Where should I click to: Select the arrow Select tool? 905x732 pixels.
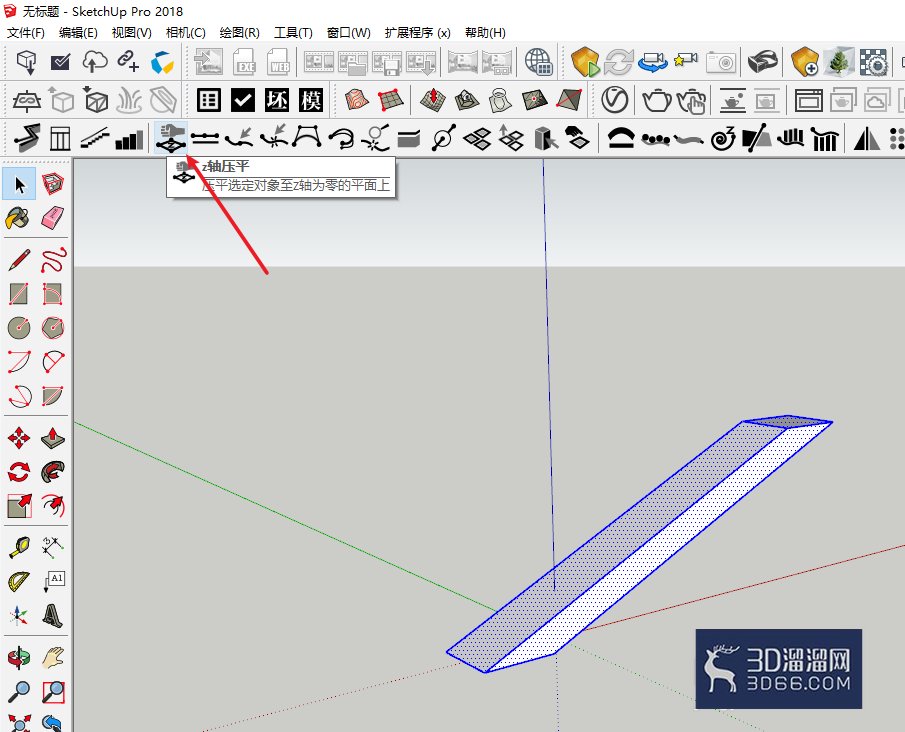click(20, 185)
